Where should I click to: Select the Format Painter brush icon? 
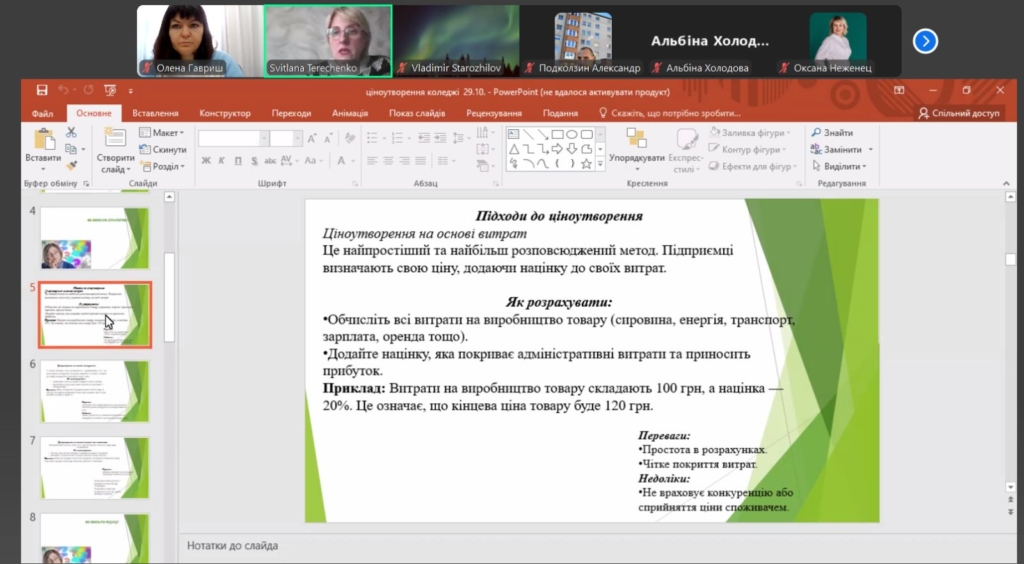point(71,166)
